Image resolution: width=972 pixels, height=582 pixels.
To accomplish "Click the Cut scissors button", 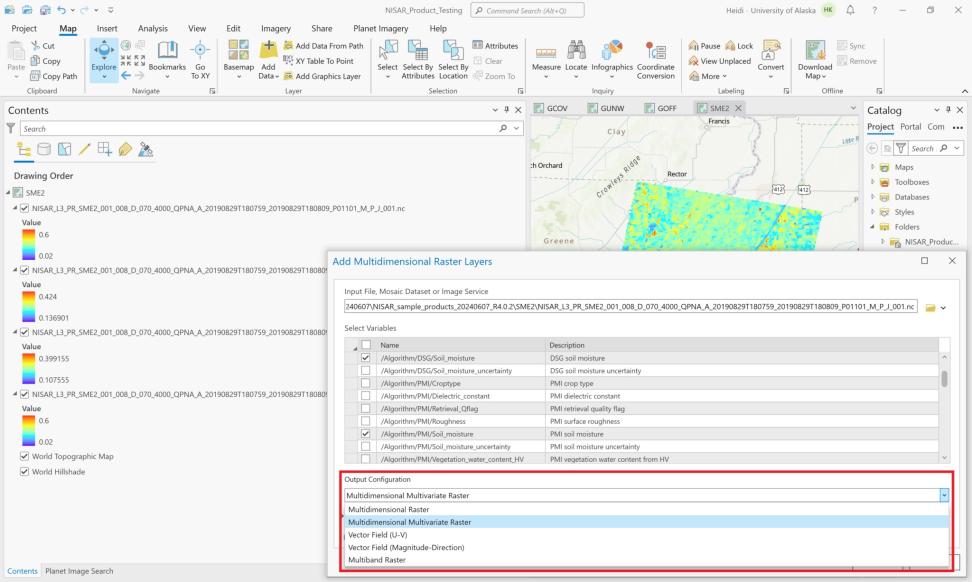I will (43, 46).
